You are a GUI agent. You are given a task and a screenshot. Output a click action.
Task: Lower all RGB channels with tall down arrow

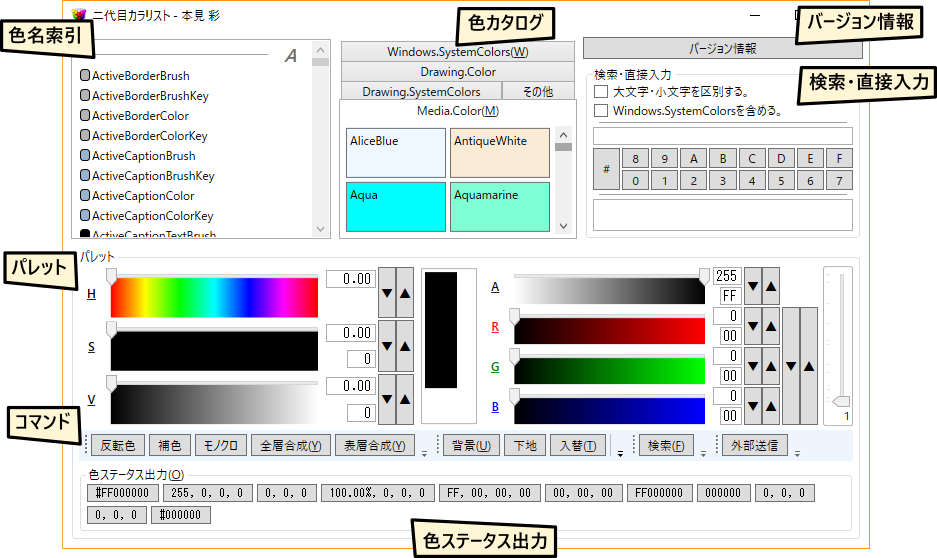point(791,366)
